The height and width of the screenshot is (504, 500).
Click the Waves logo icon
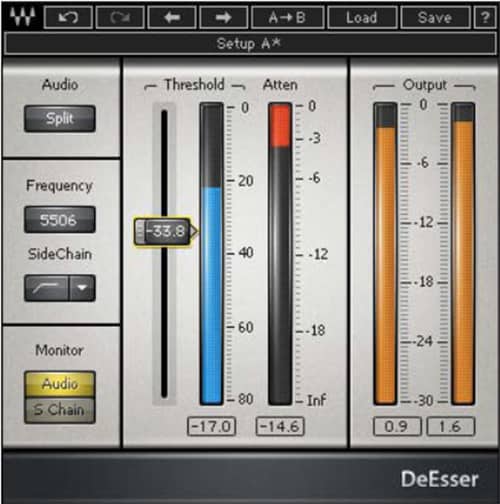click(22, 17)
